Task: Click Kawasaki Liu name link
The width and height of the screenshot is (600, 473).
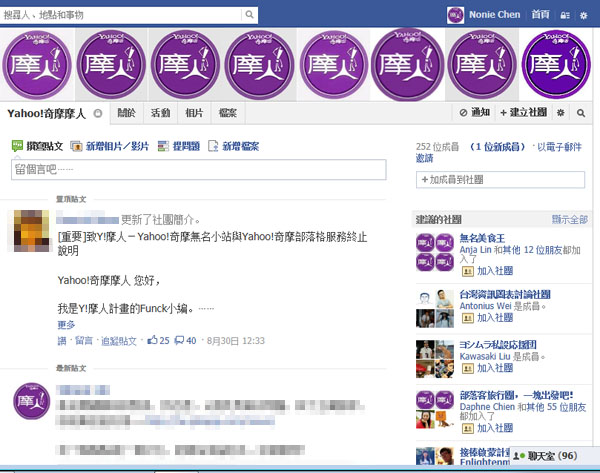Action: coord(485,356)
